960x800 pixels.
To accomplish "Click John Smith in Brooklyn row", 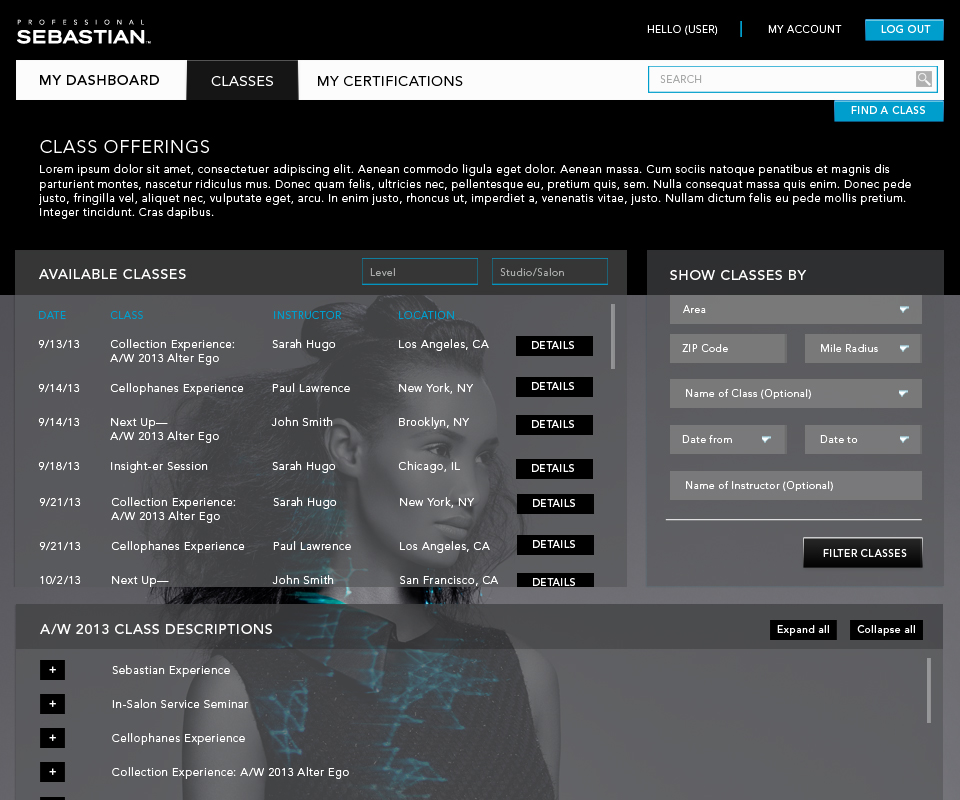I will [x=302, y=422].
